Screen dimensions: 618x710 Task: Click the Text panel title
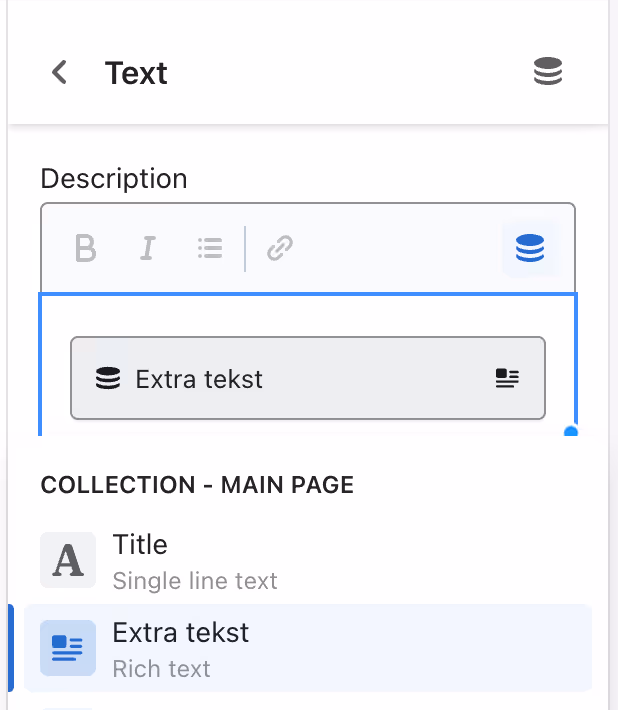tap(136, 73)
